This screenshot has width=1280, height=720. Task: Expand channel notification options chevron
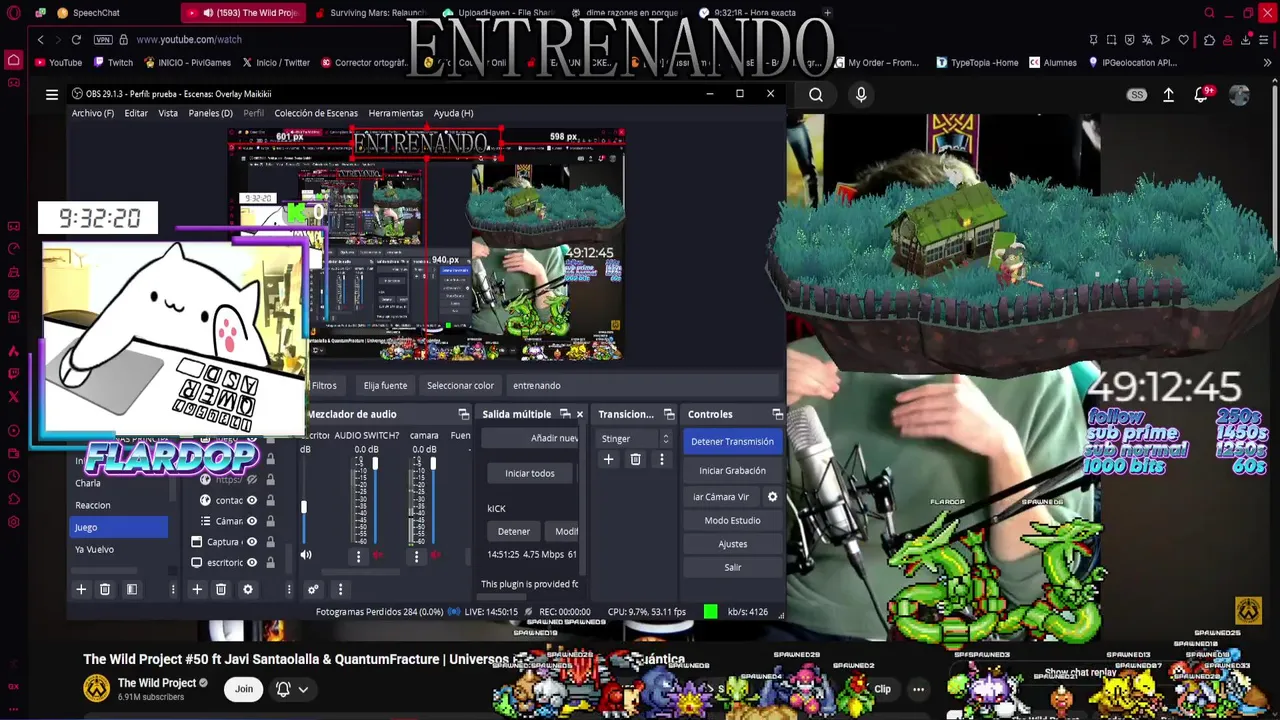click(303, 689)
